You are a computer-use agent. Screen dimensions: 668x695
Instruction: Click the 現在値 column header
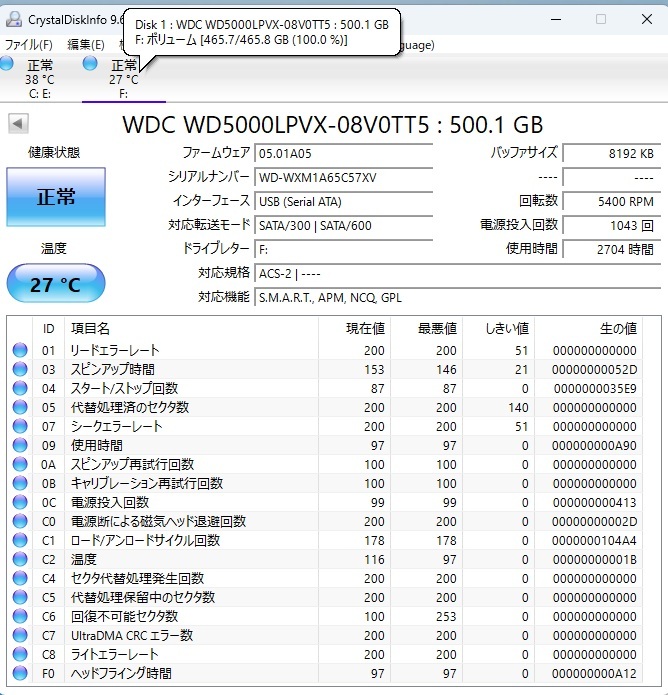point(355,328)
